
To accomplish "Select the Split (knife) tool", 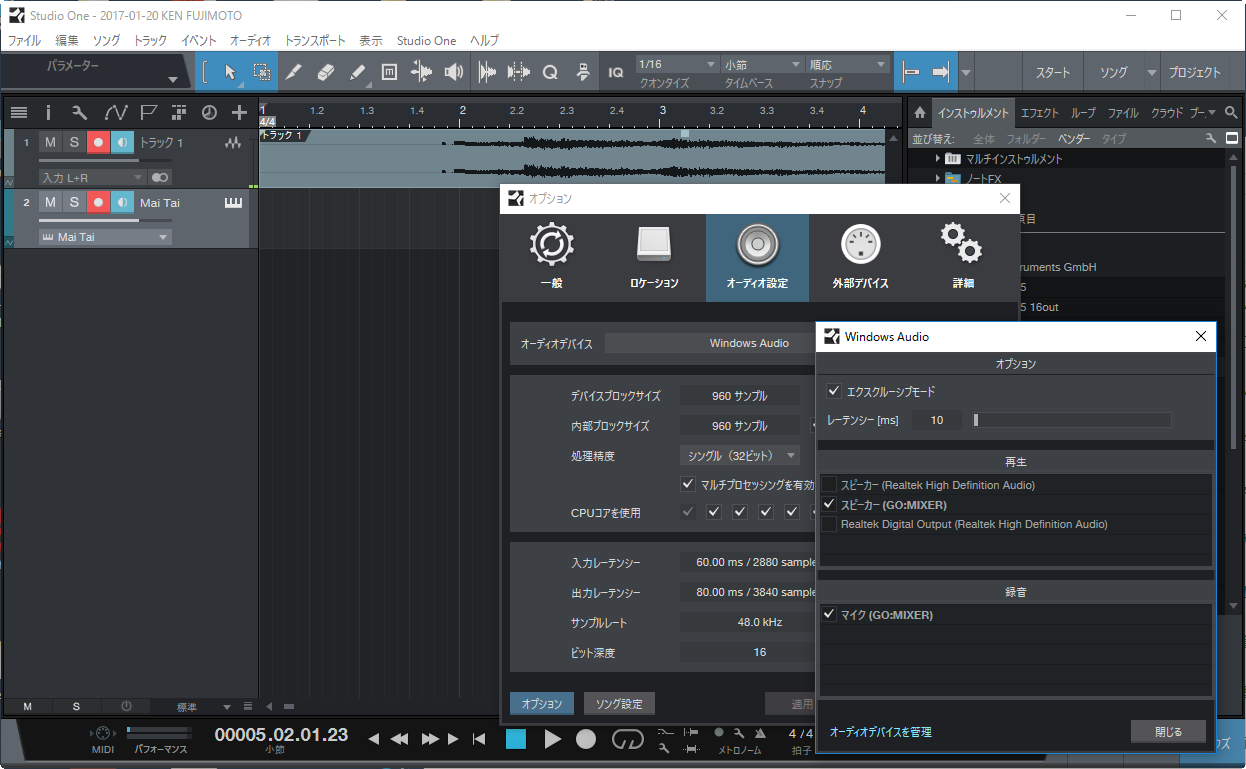I will [x=293, y=72].
